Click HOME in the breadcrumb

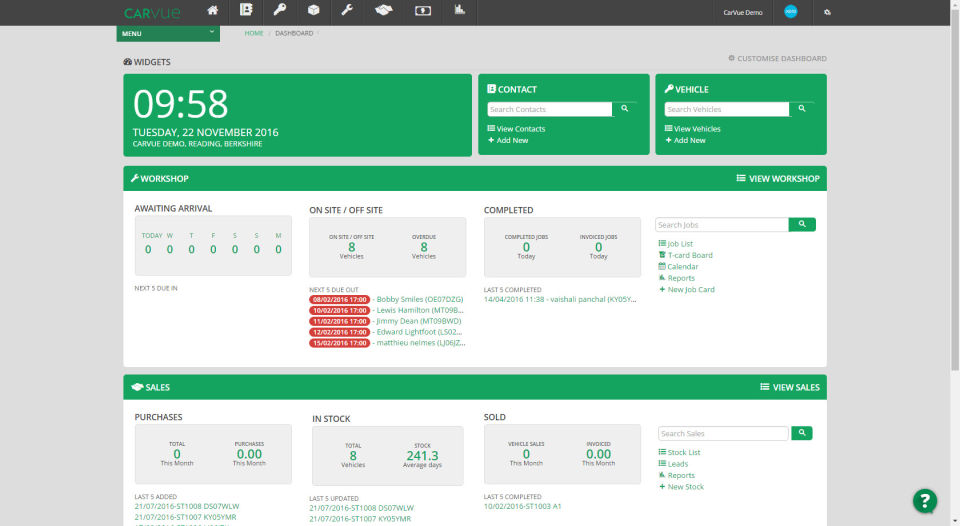click(x=254, y=33)
